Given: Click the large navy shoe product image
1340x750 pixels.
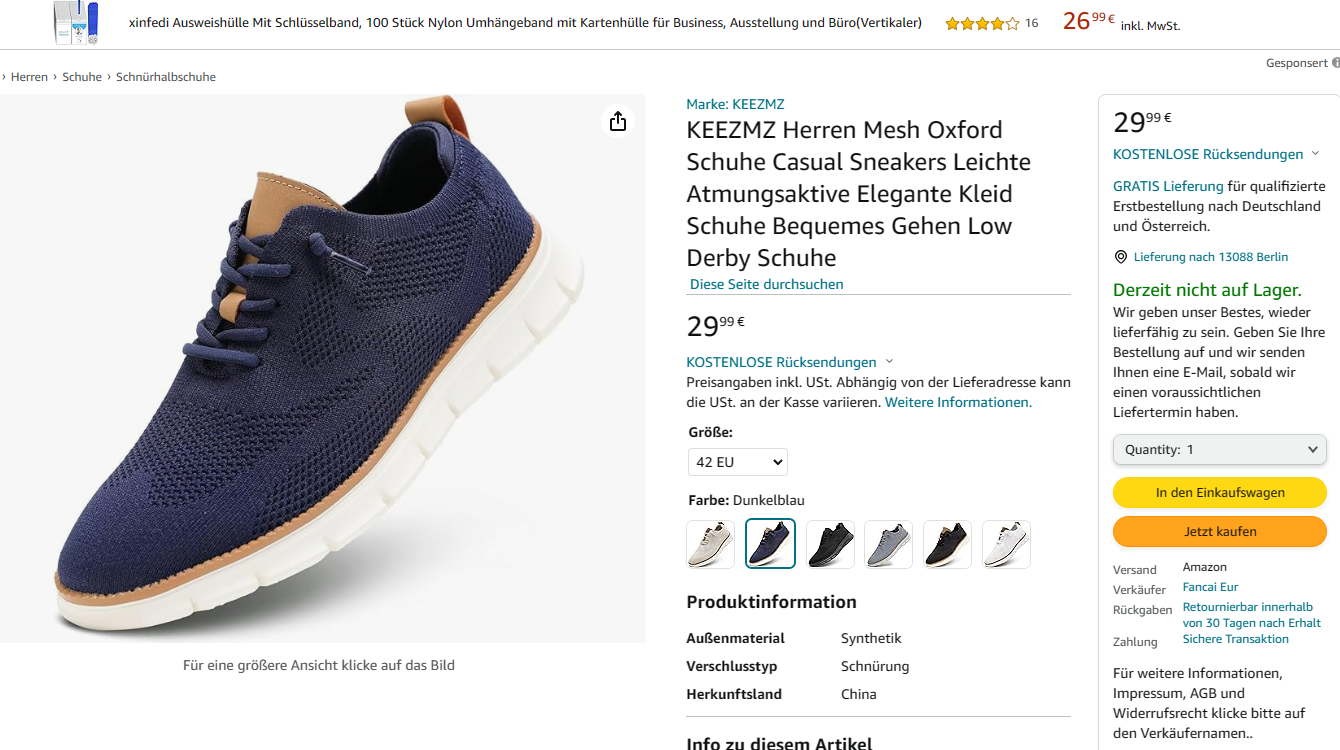Looking at the screenshot, I should (322, 368).
